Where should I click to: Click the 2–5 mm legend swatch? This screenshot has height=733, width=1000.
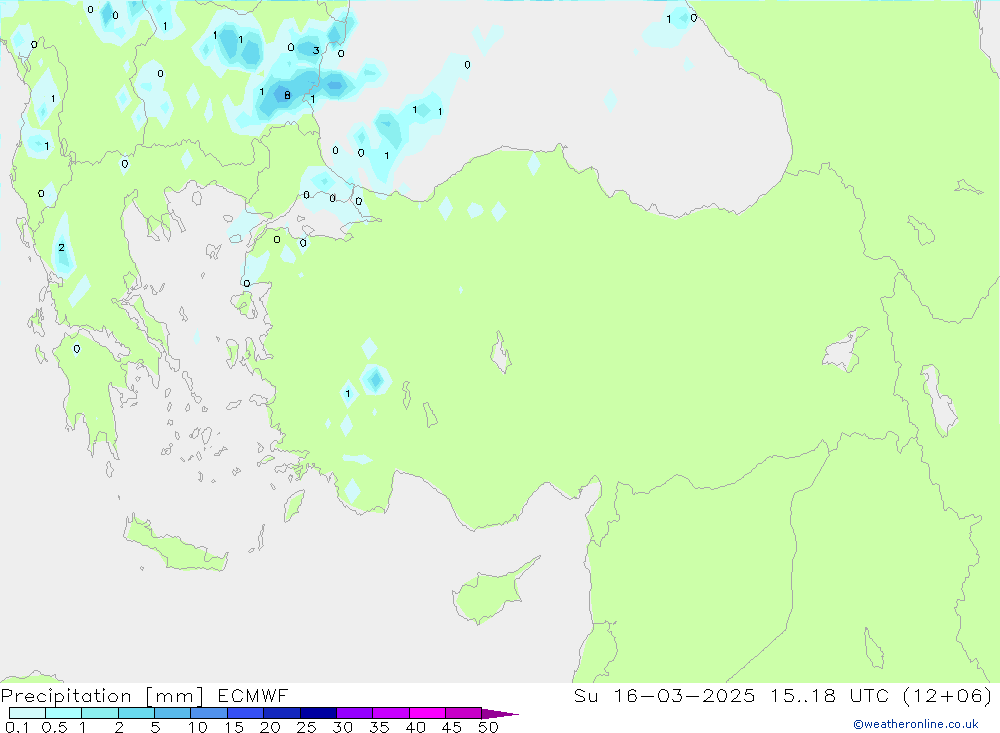pyautogui.click(x=136, y=713)
